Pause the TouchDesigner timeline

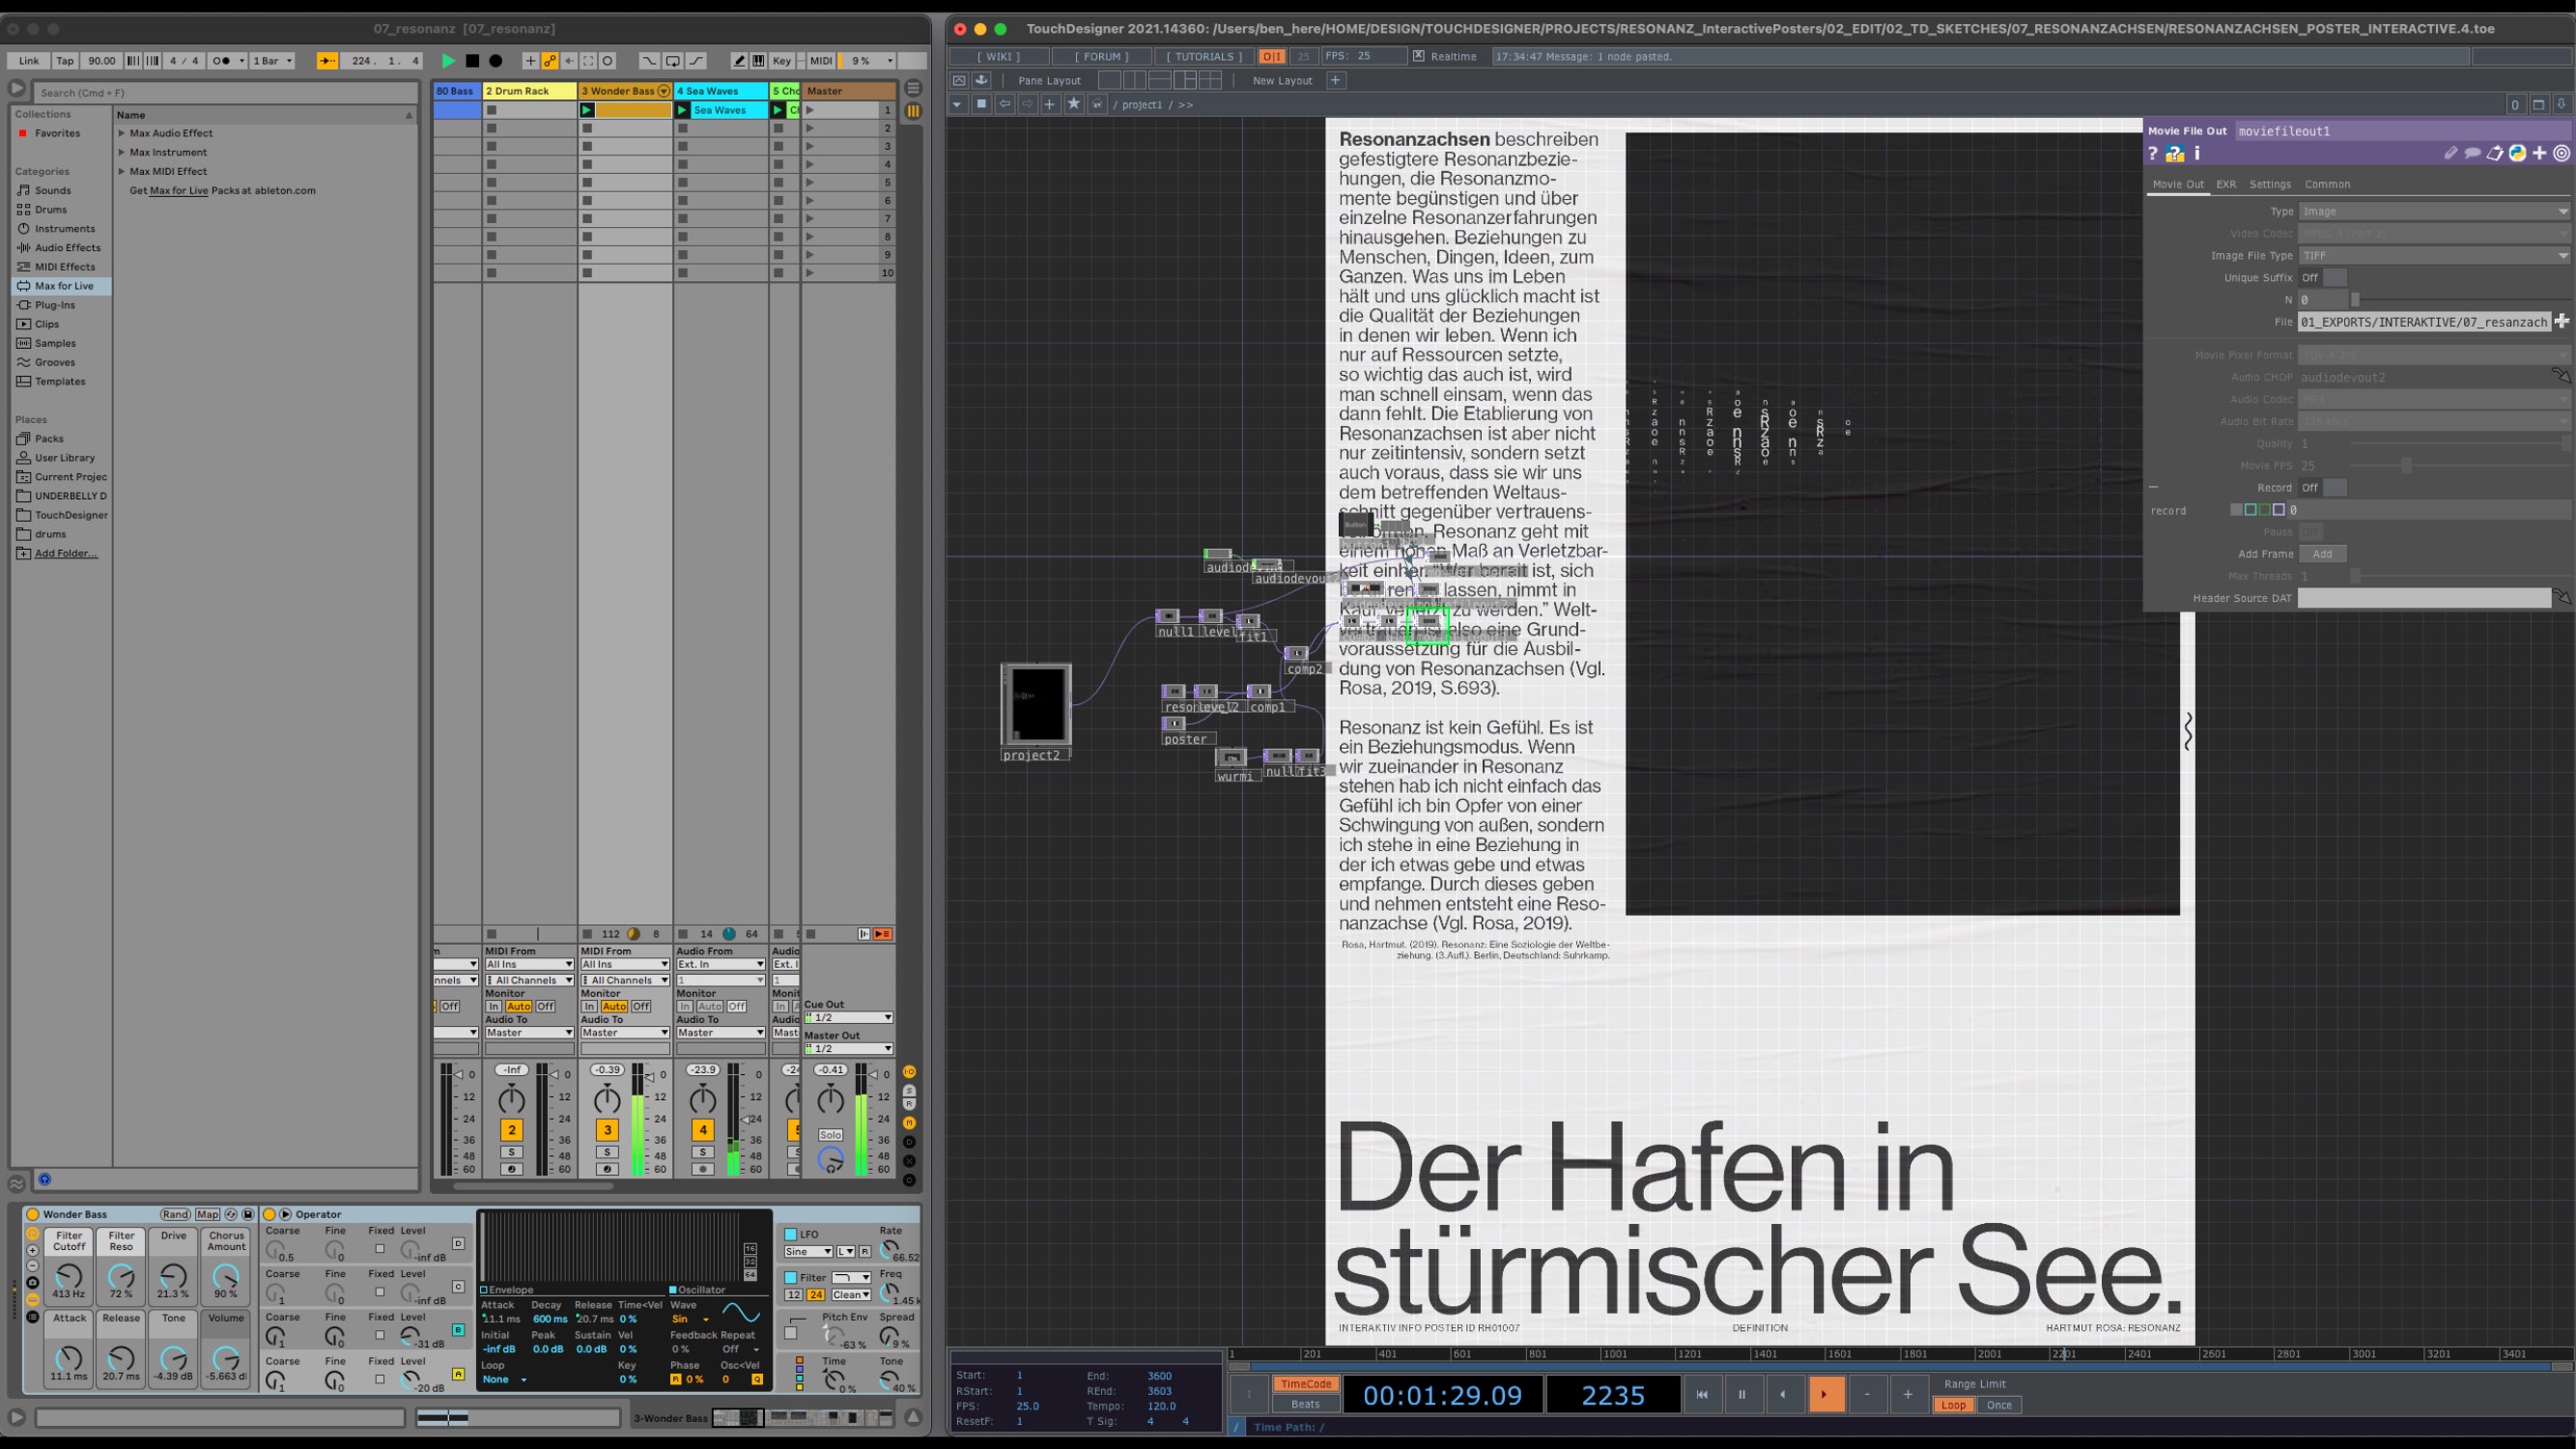[1741, 1394]
